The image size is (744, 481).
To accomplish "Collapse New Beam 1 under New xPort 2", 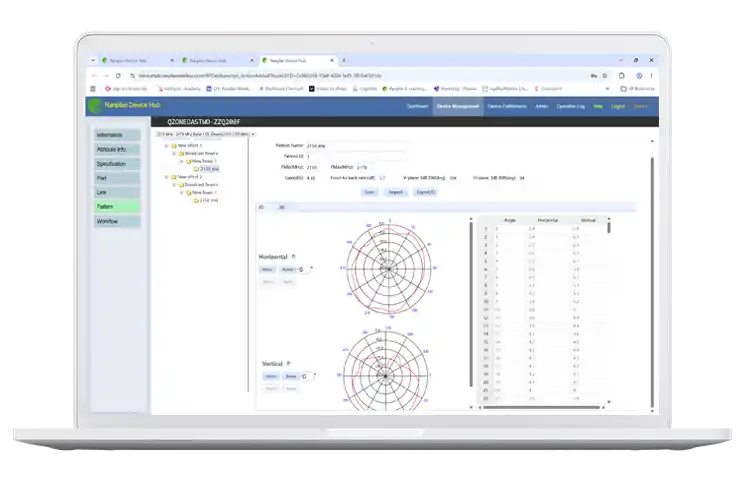I will click(x=181, y=193).
